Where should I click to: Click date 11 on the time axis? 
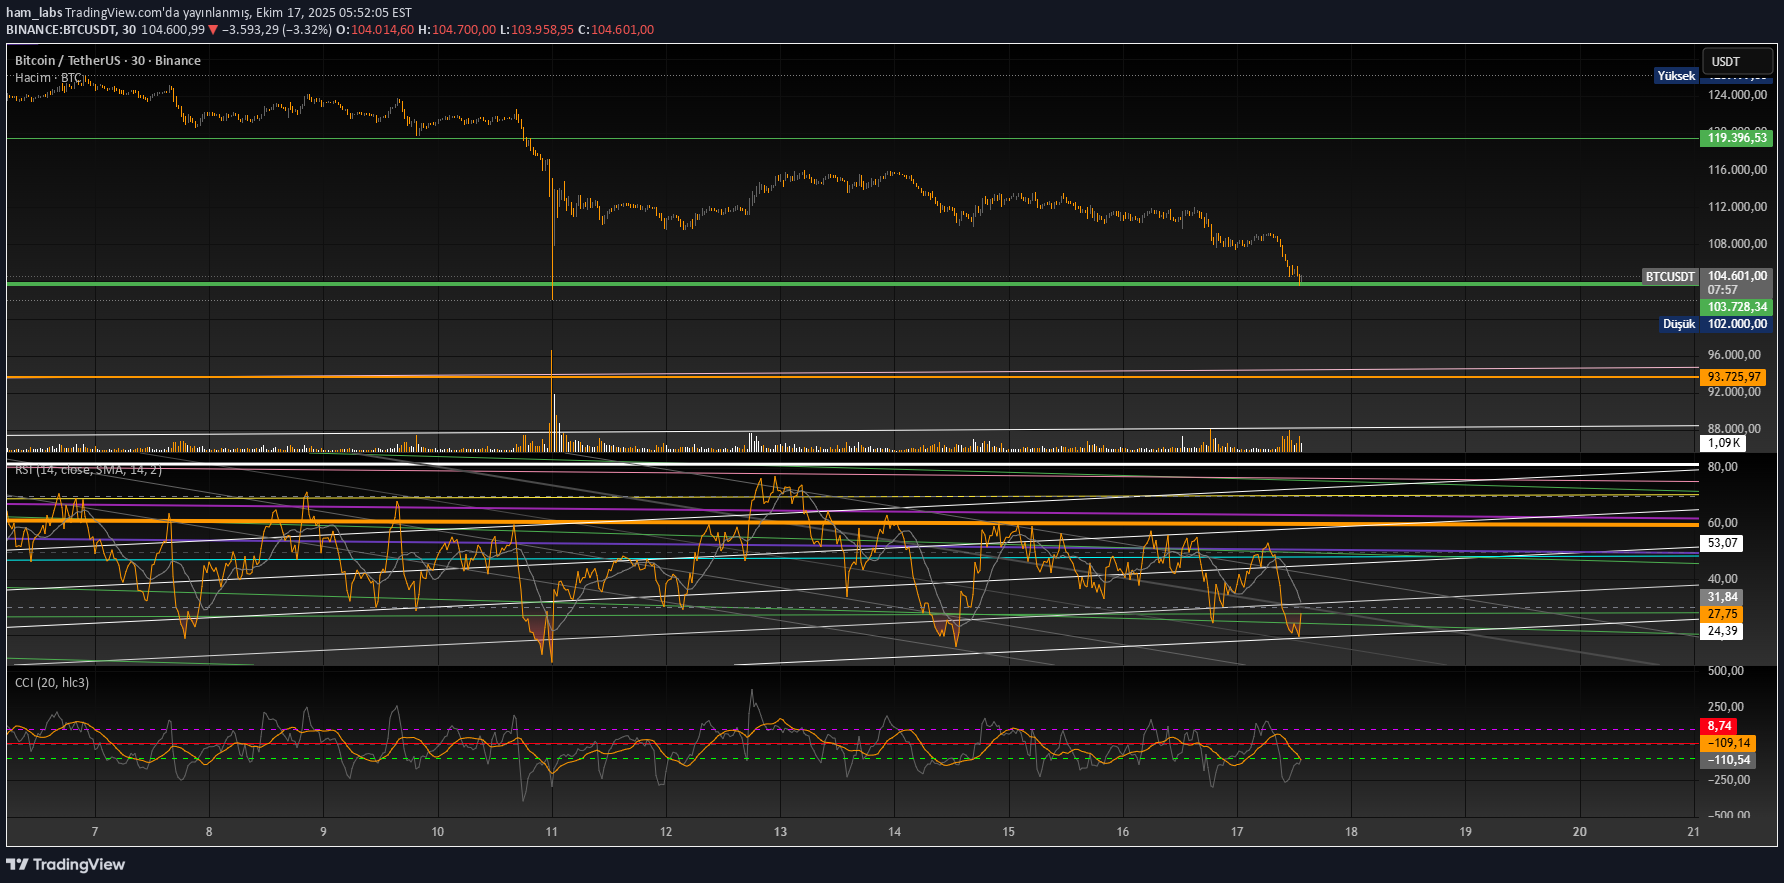(x=551, y=832)
